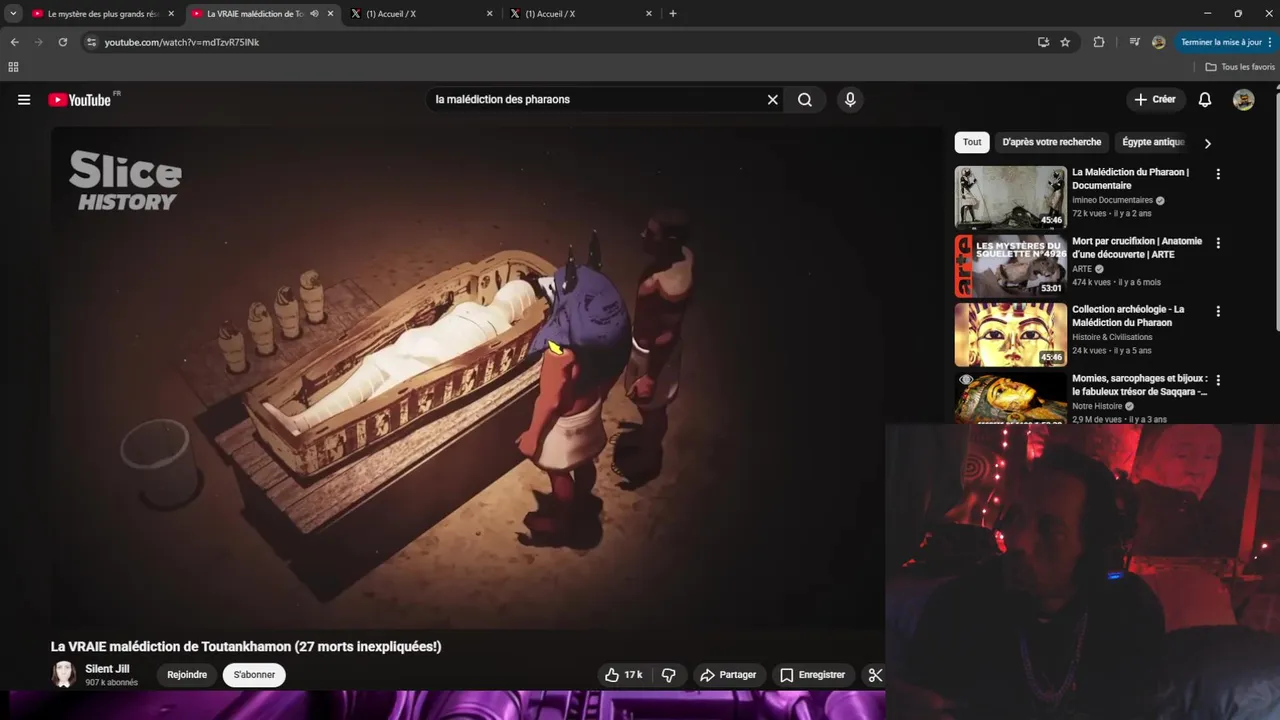
Task: Close the 'Le mystère des plus grands' tab
Action: (x=171, y=14)
